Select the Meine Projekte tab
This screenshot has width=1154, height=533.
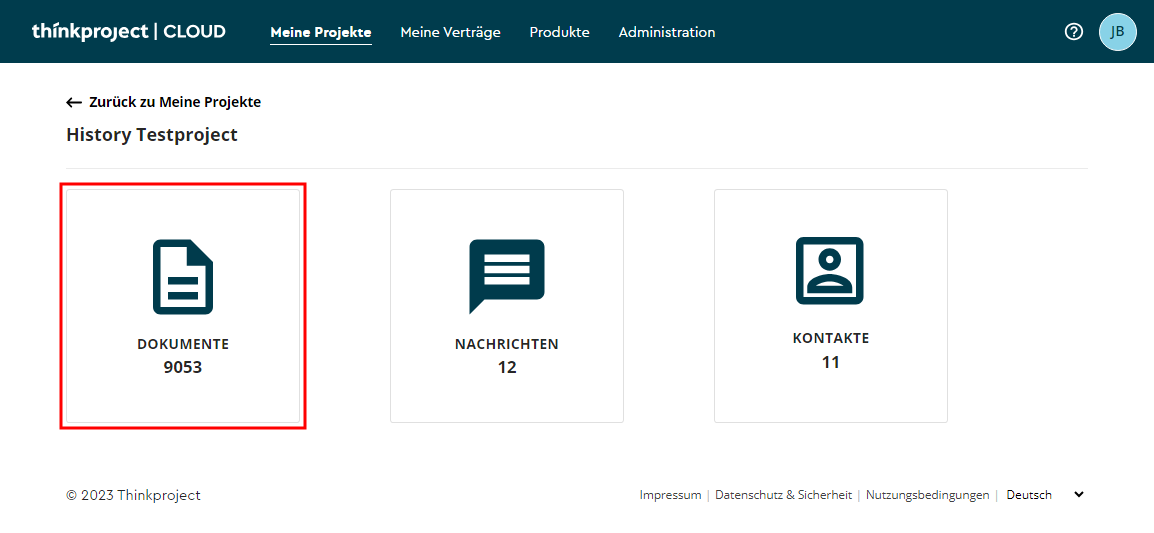pyautogui.click(x=320, y=32)
